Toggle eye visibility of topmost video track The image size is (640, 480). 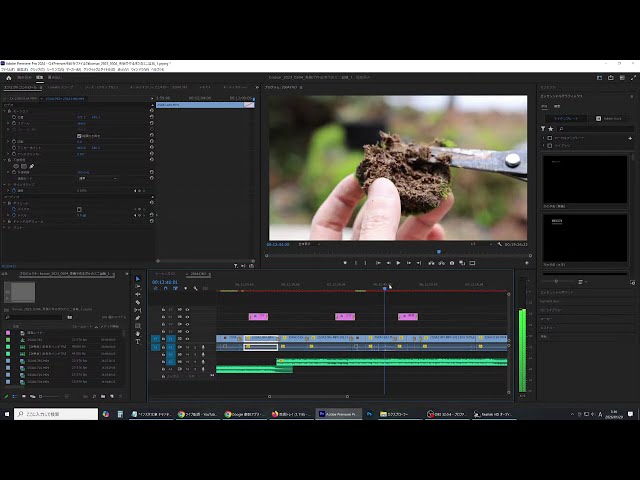pos(187,309)
